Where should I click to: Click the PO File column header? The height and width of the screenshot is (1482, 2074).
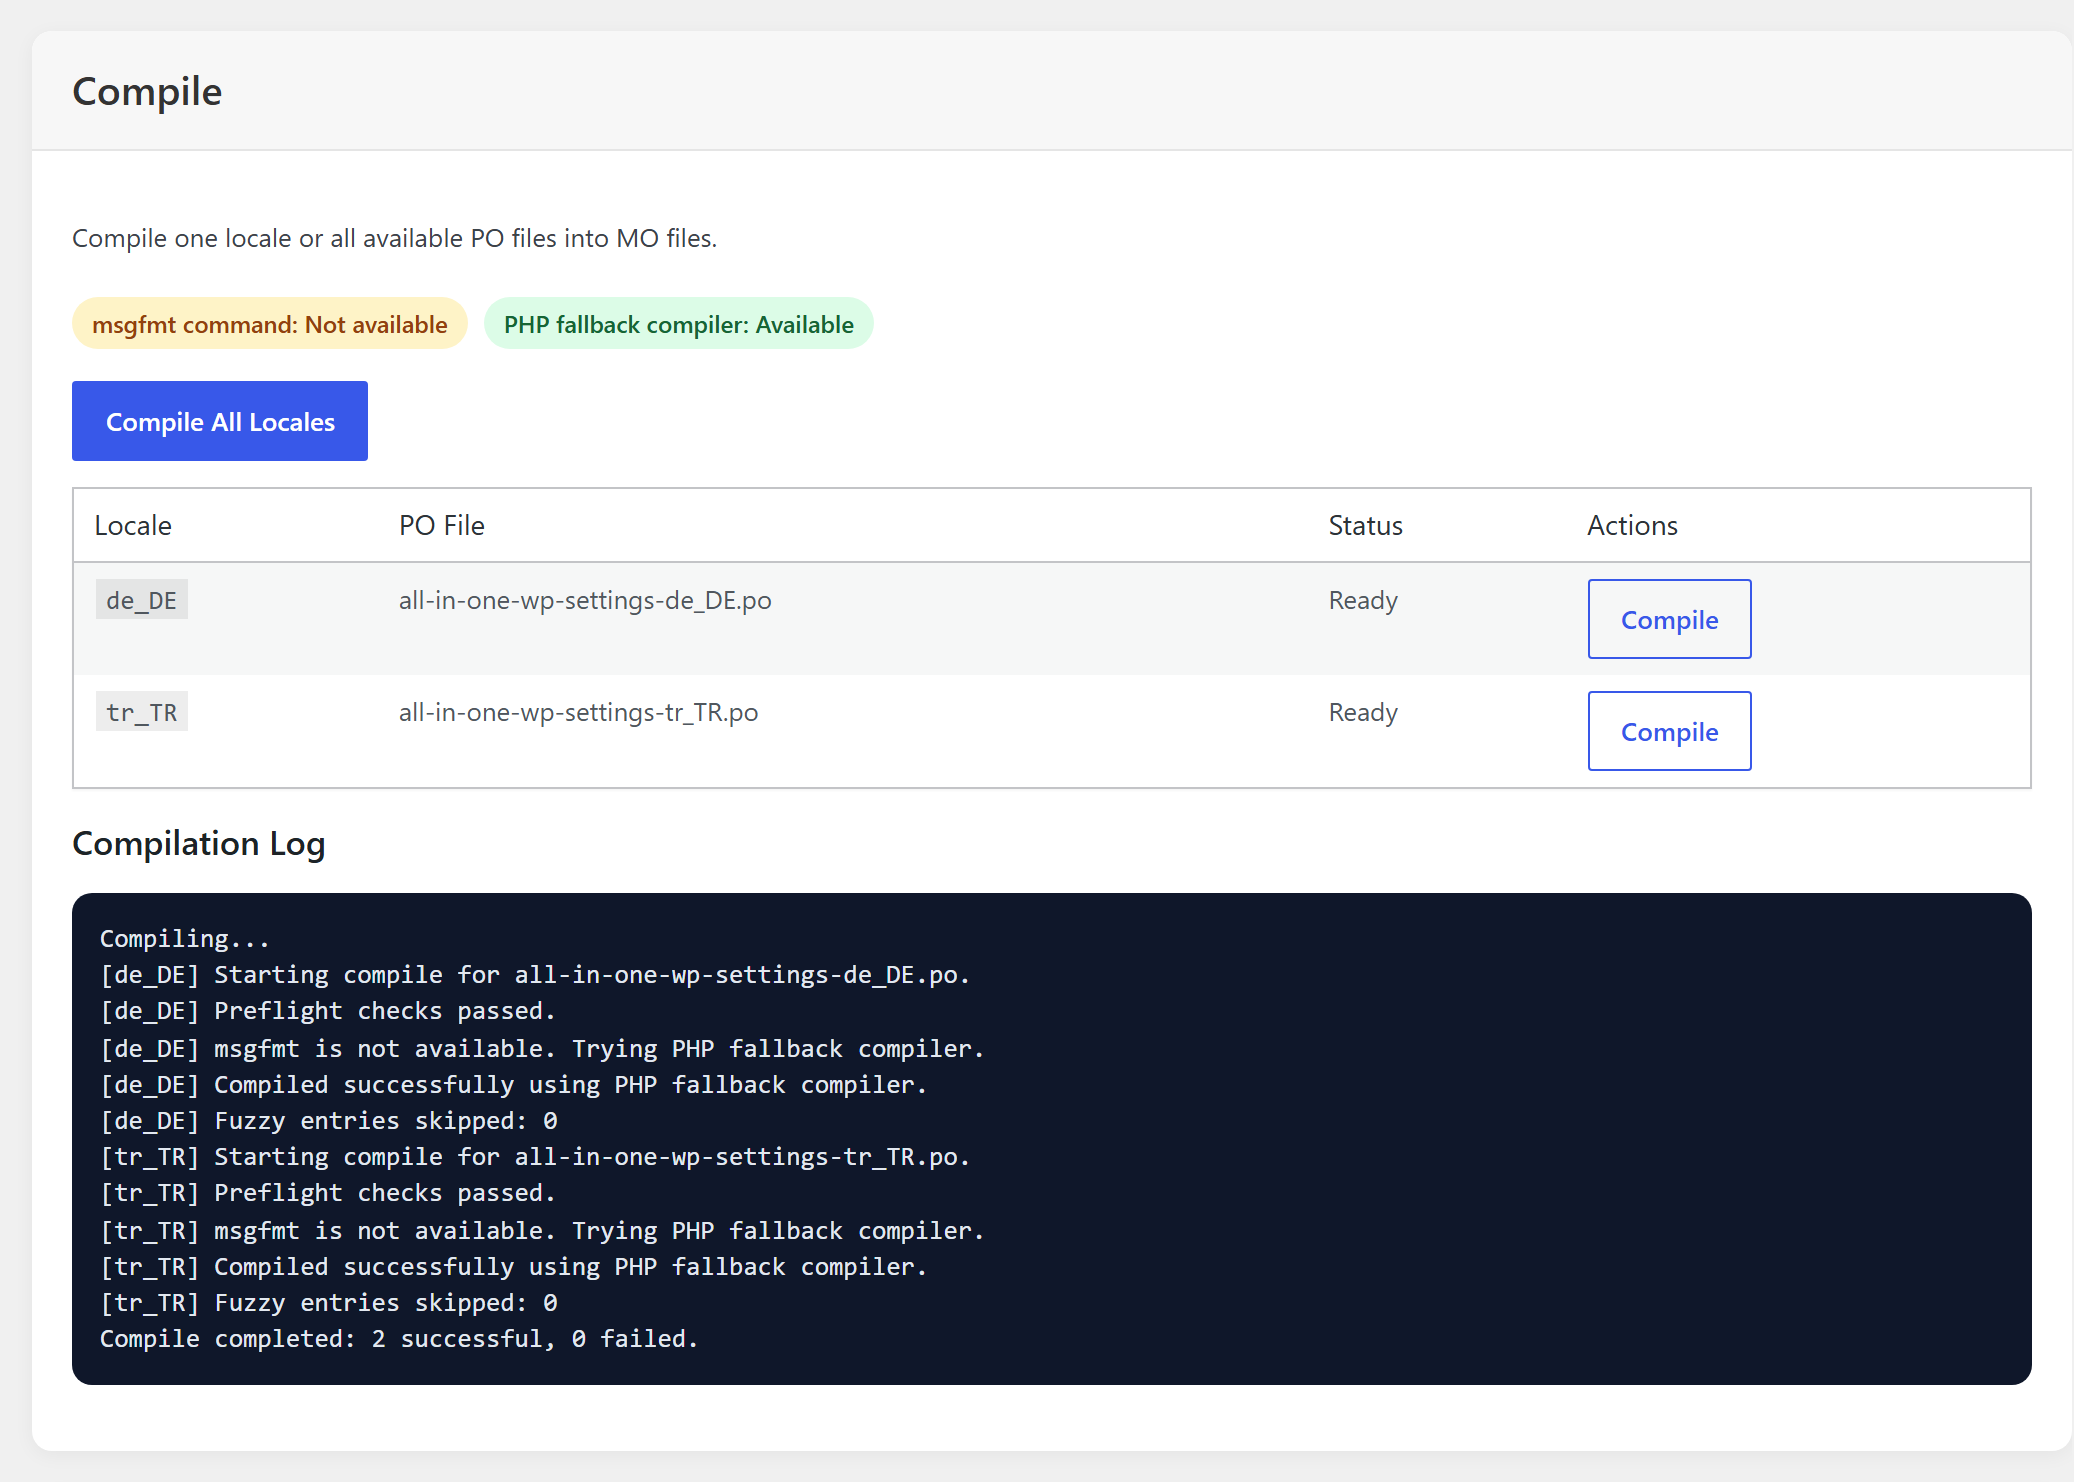(442, 525)
